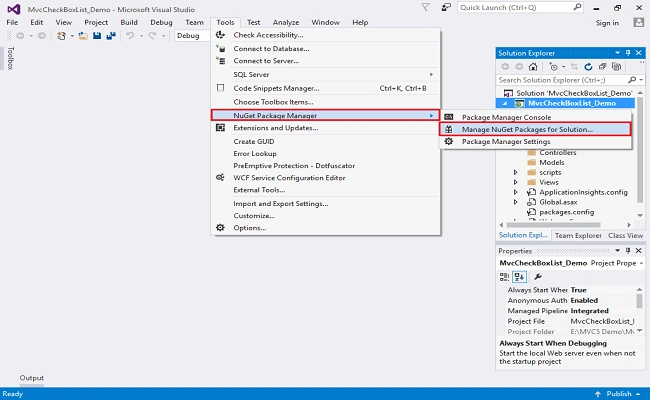Select Connect to Database menu entry
This screenshot has width=650, height=400.
(326, 48)
